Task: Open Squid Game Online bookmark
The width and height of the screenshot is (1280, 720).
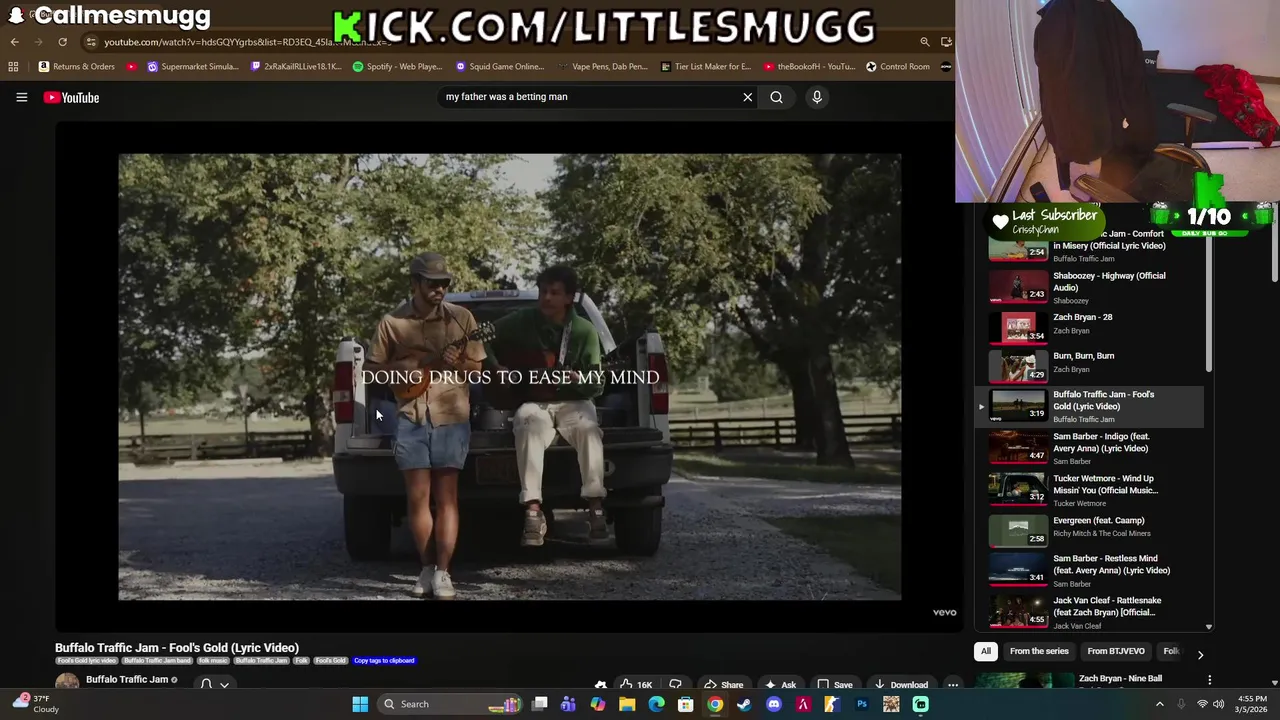Action: pos(500,67)
